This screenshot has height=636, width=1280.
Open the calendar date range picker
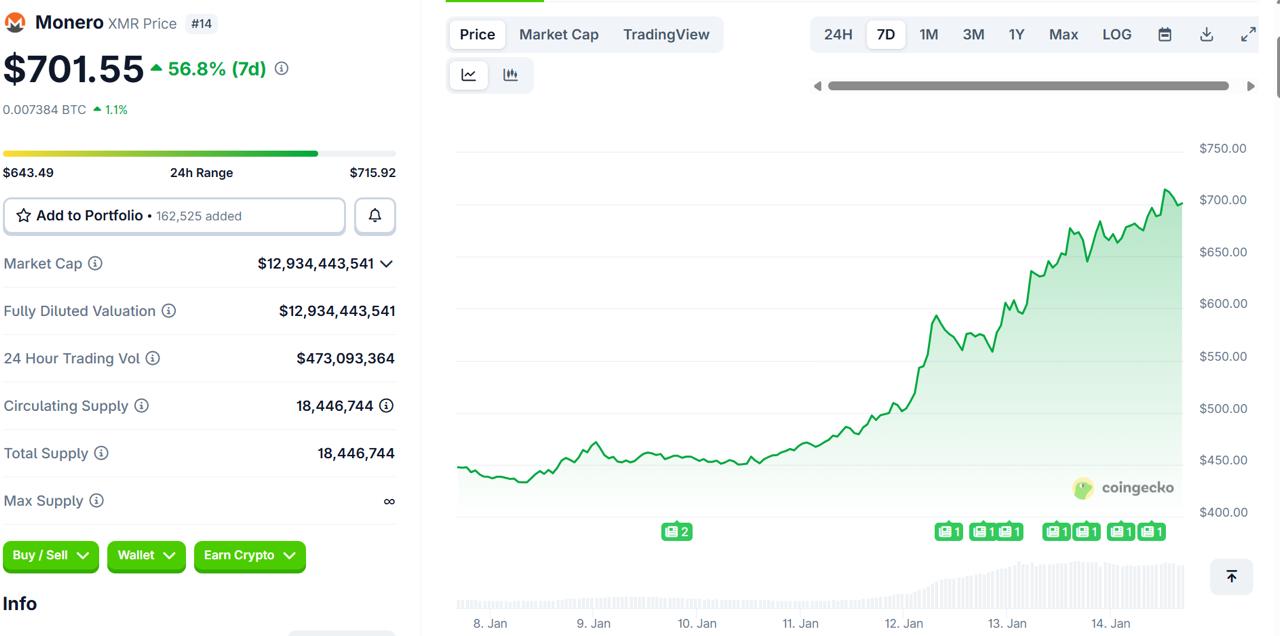[x=1164, y=33]
